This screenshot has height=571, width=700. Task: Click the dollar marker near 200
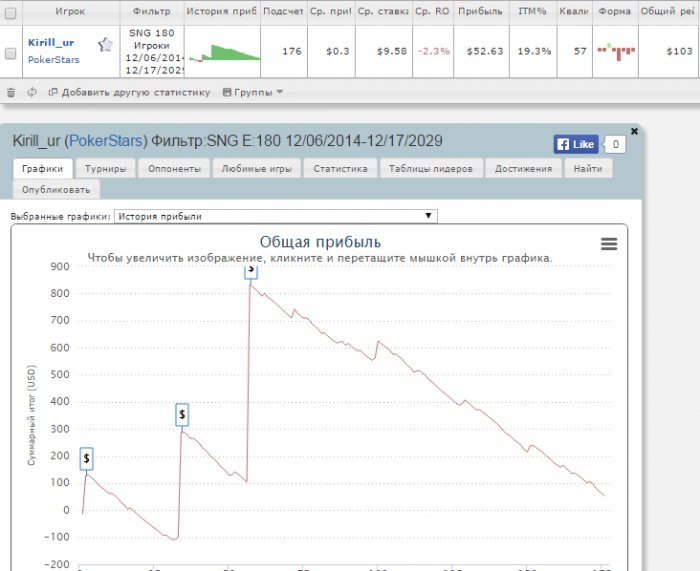(87, 458)
